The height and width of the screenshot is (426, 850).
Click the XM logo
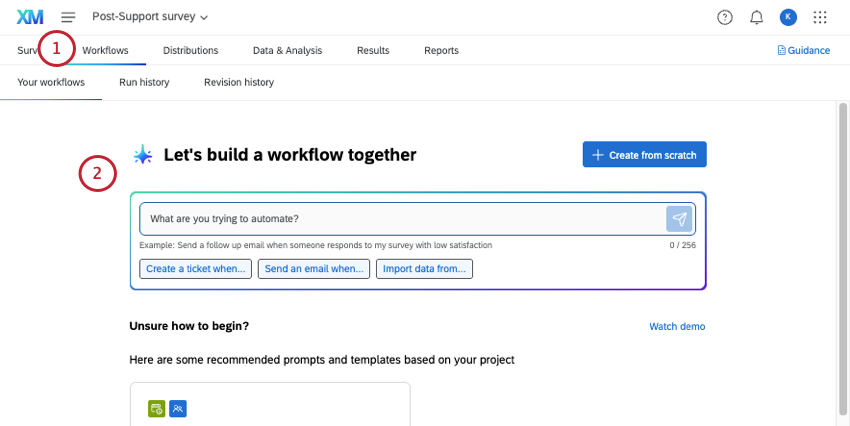30,17
